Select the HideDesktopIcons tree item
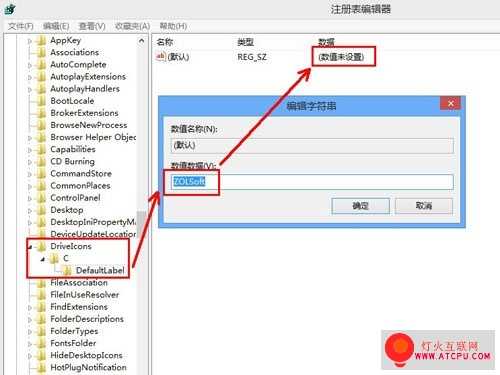The image size is (500, 375). pyautogui.click(x=86, y=355)
